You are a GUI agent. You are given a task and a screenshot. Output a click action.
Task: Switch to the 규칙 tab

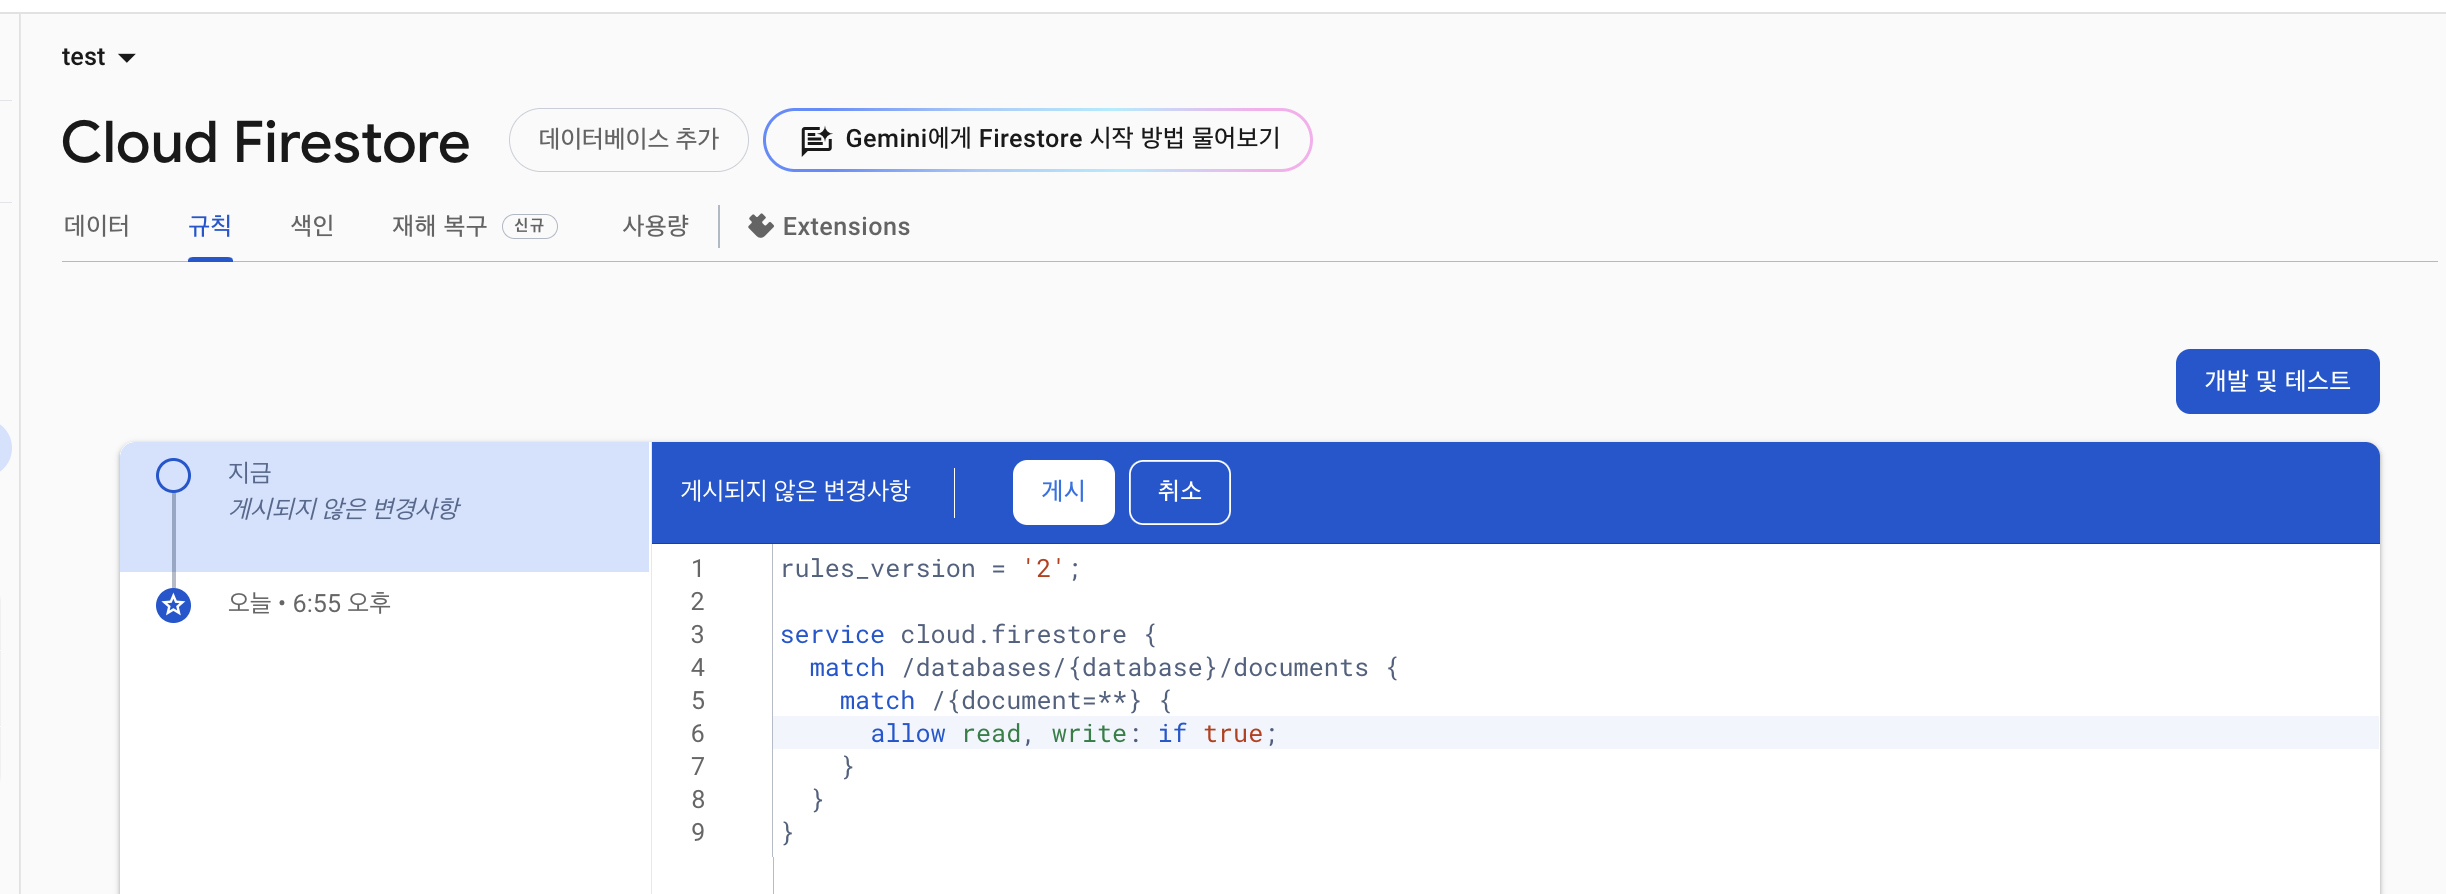[210, 226]
